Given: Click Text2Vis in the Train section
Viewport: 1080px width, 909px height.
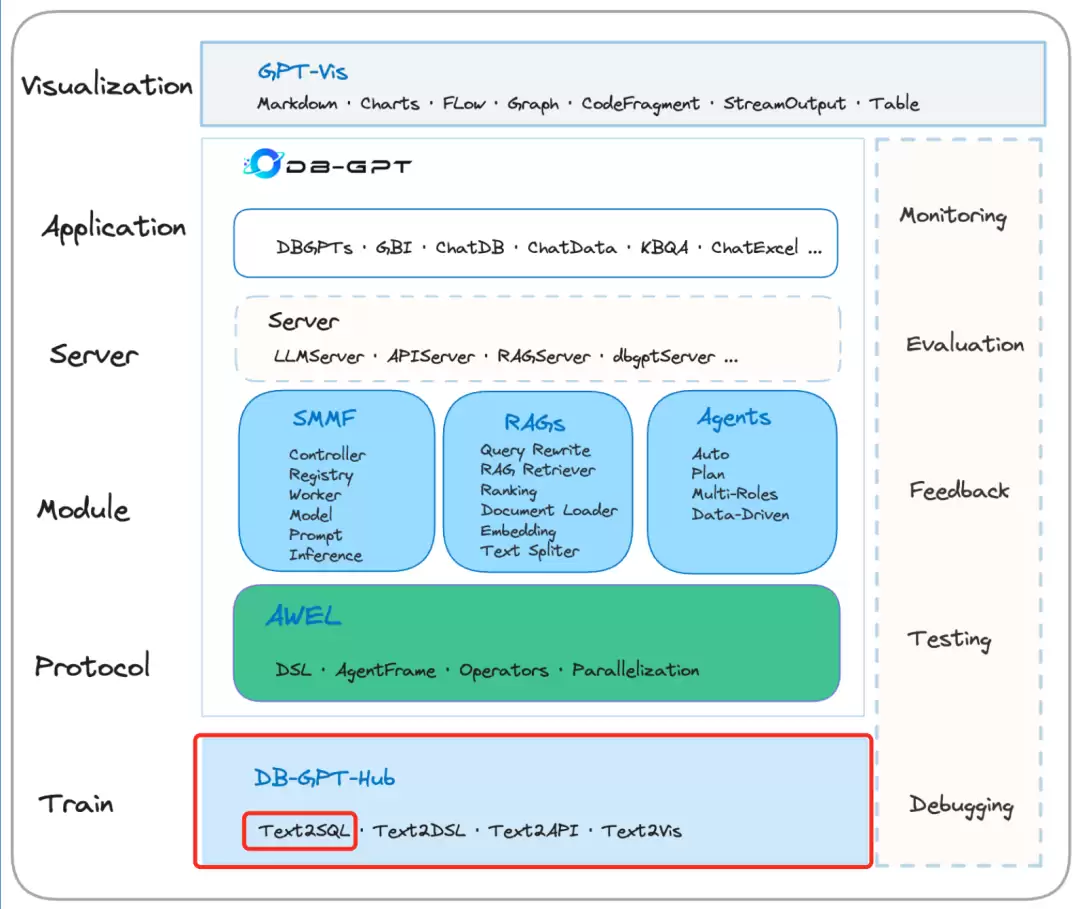Looking at the screenshot, I should [x=641, y=831].
